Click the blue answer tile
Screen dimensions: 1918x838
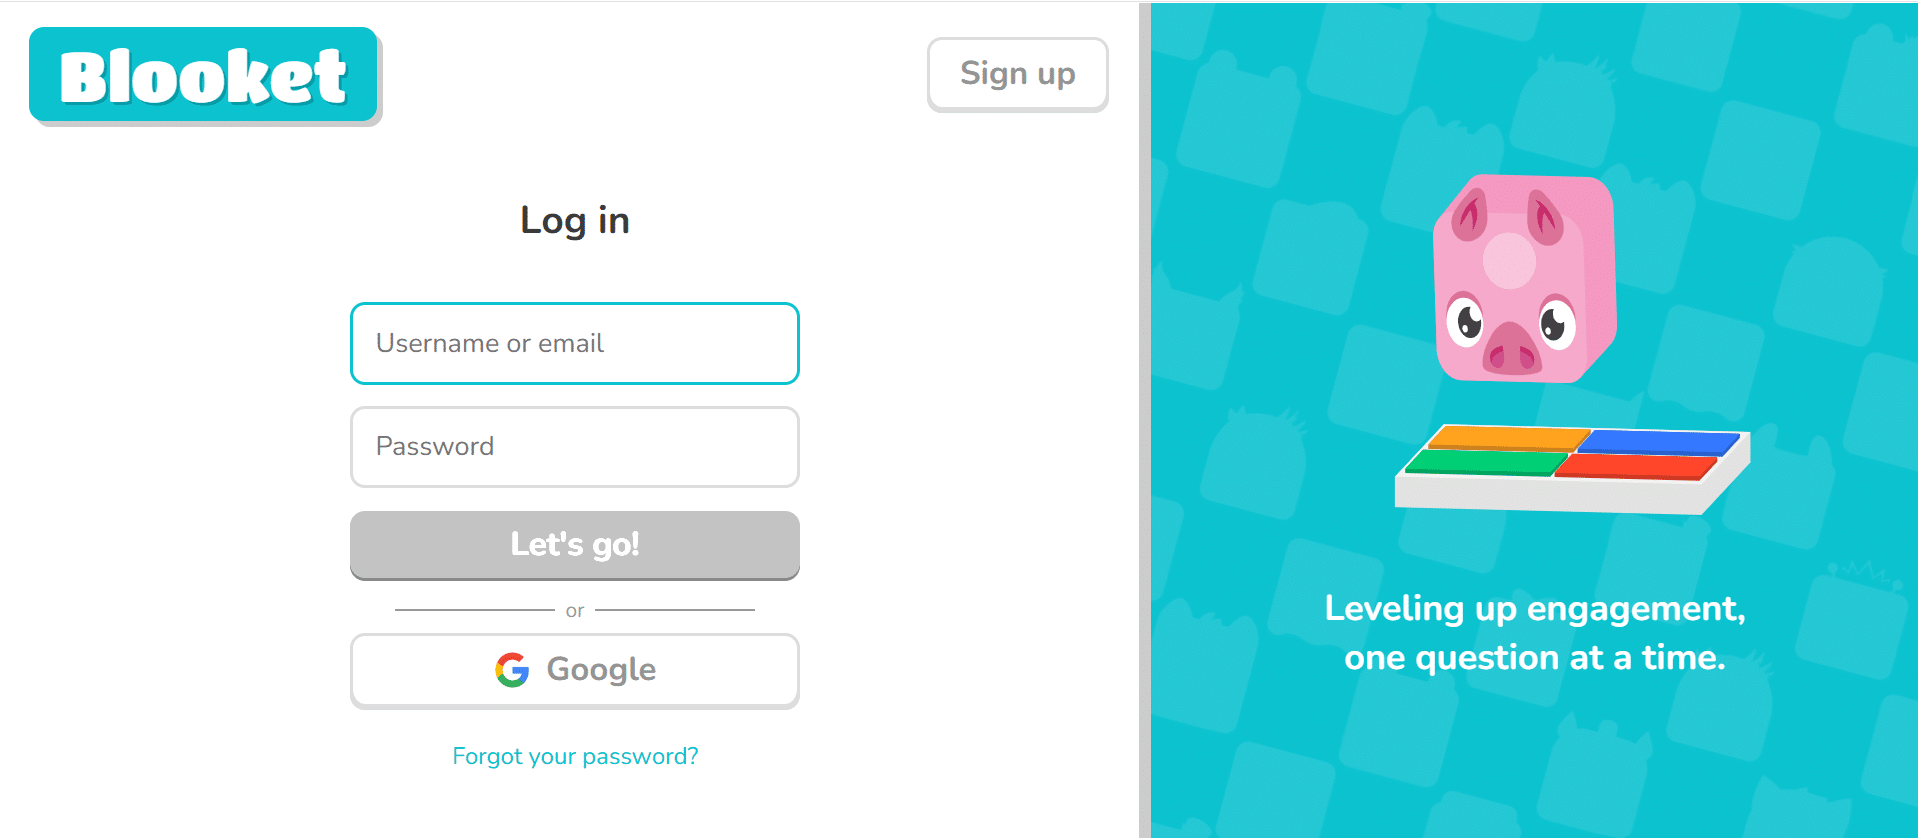coord(1663,443)
